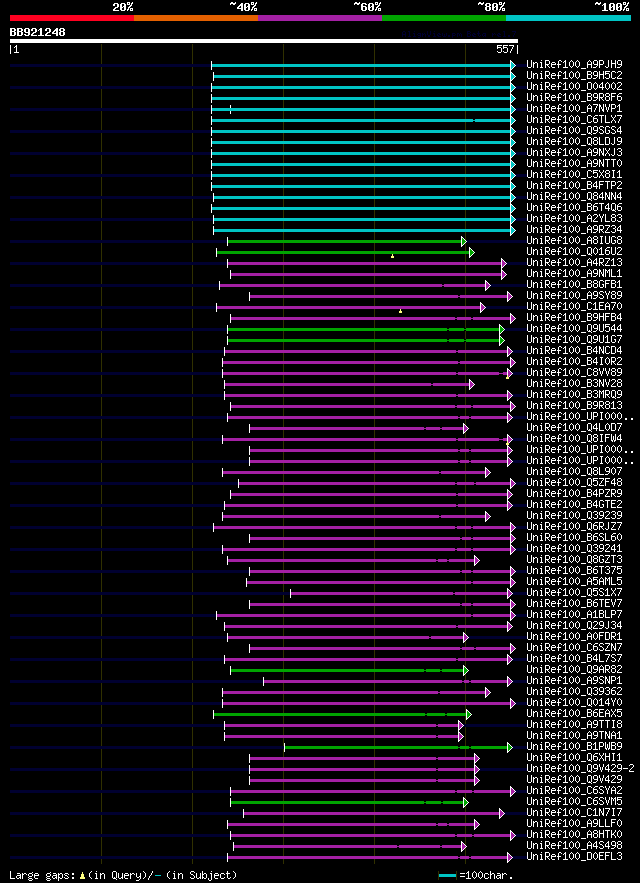Viewport: 640px width, 883px height.
Task: Select the UniRef100_Q6RJZ7 label
Action: pyautogui.click(x=574, y=527)
